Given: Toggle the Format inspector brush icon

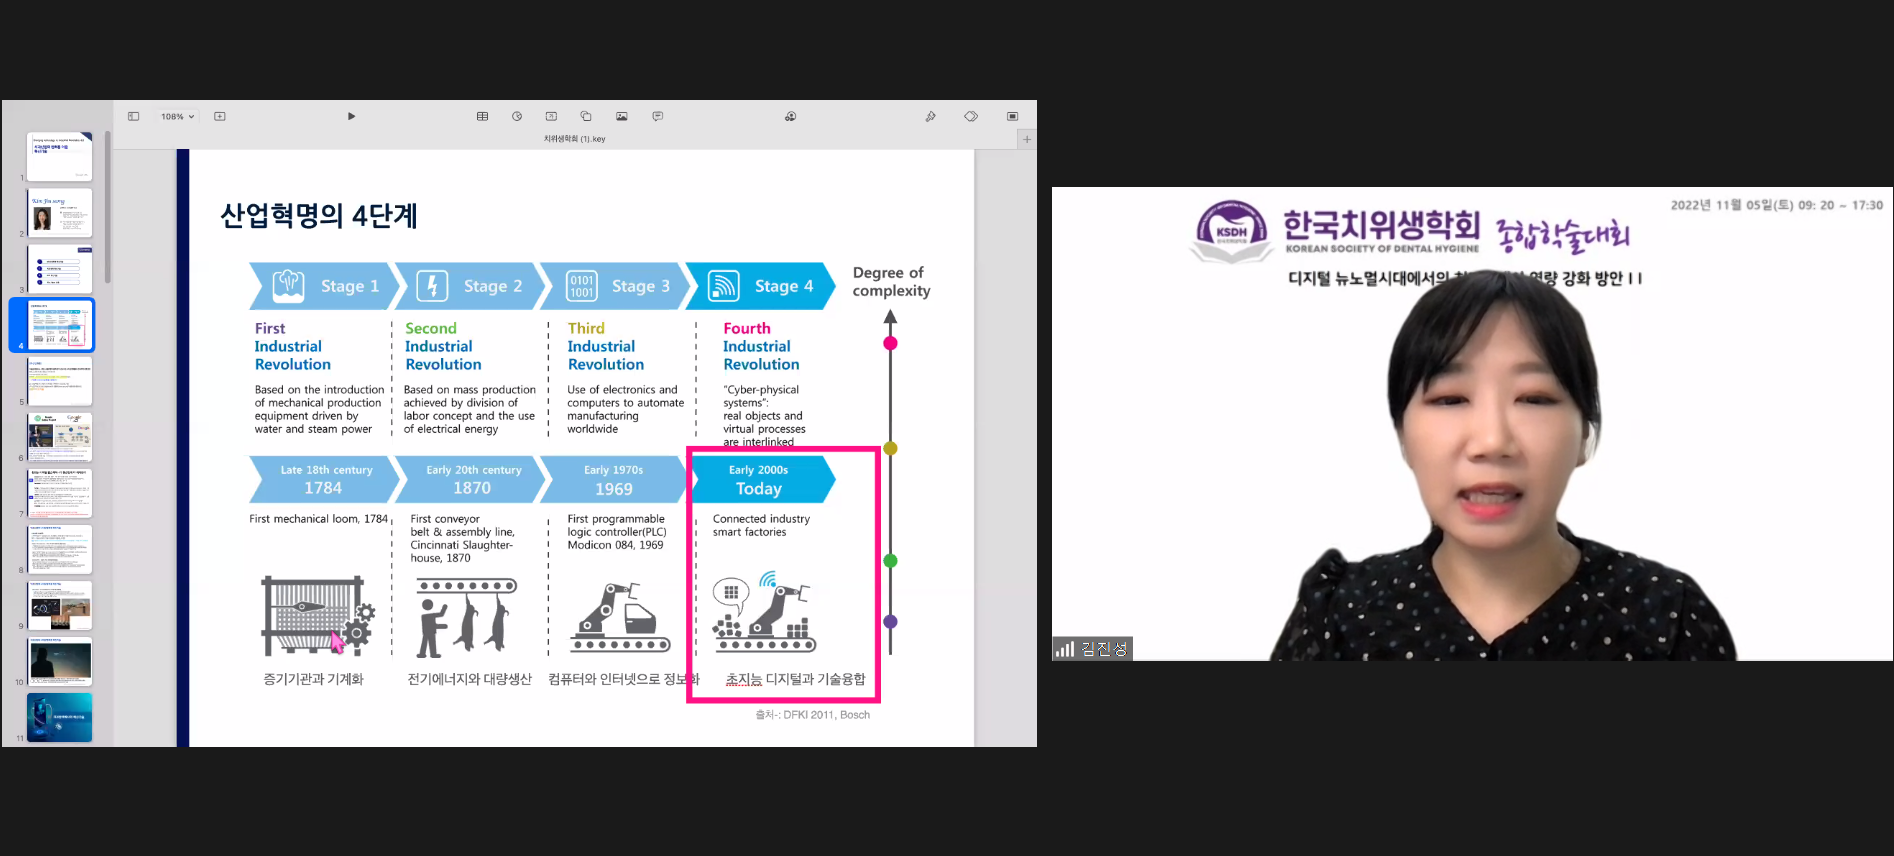Looking at the screenshot, I should point(930,117).
